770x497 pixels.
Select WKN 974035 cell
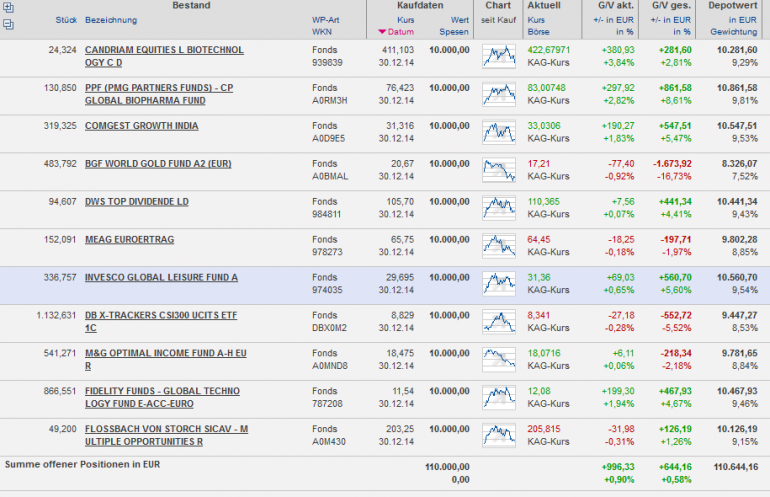coord(327,290)
